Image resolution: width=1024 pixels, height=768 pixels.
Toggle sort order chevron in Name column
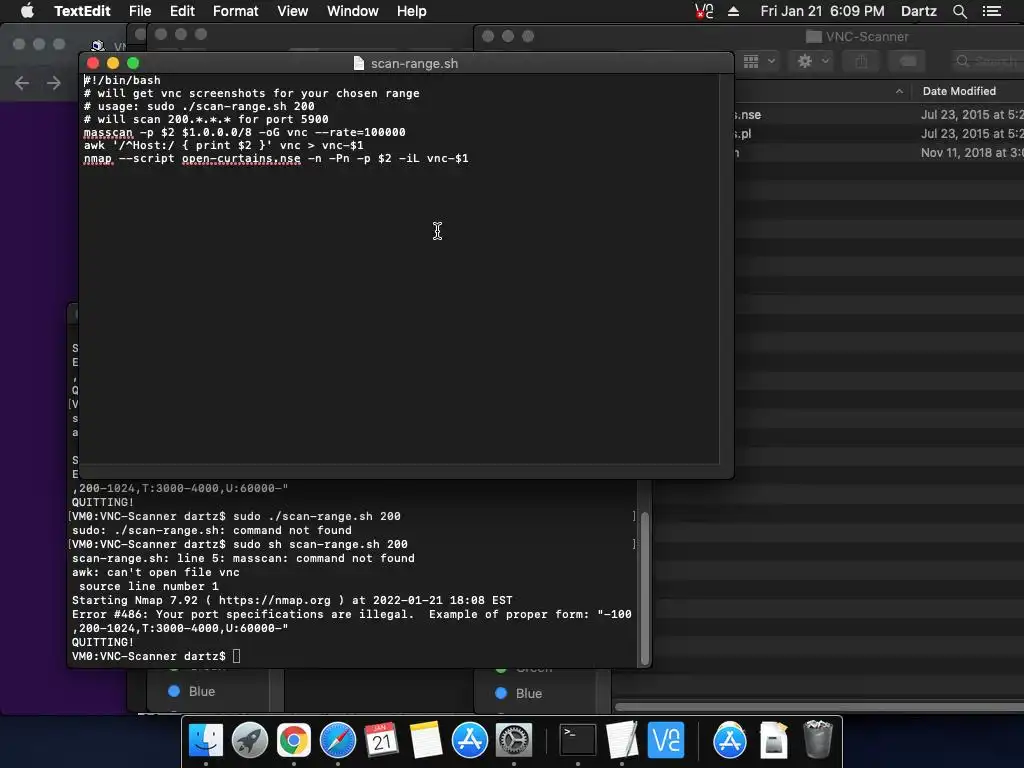tap(899, 91)
